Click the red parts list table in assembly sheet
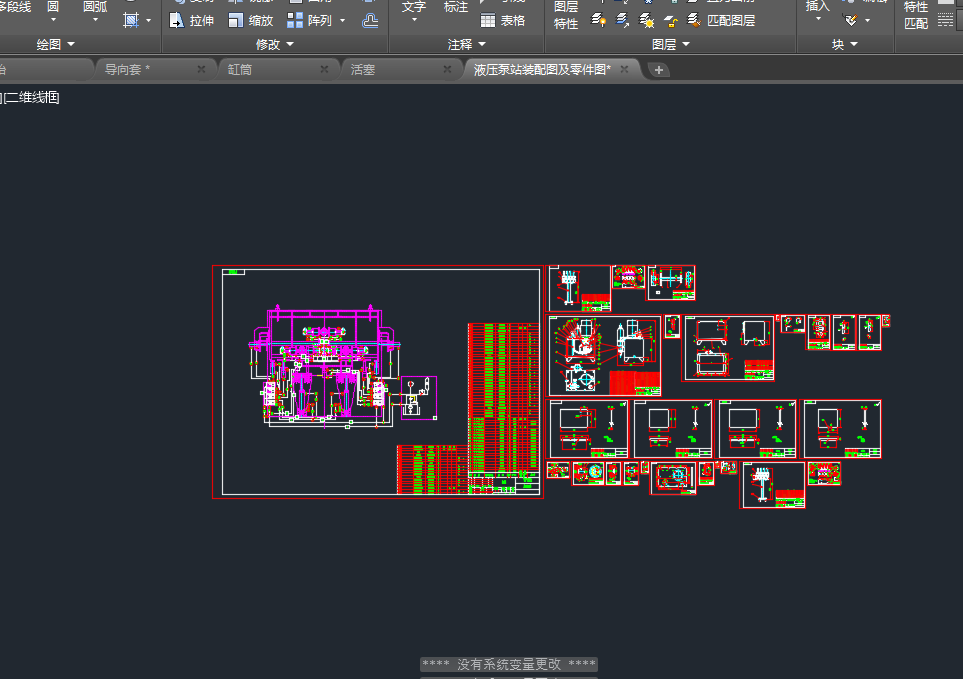963x679 pixels. (504, 397)
